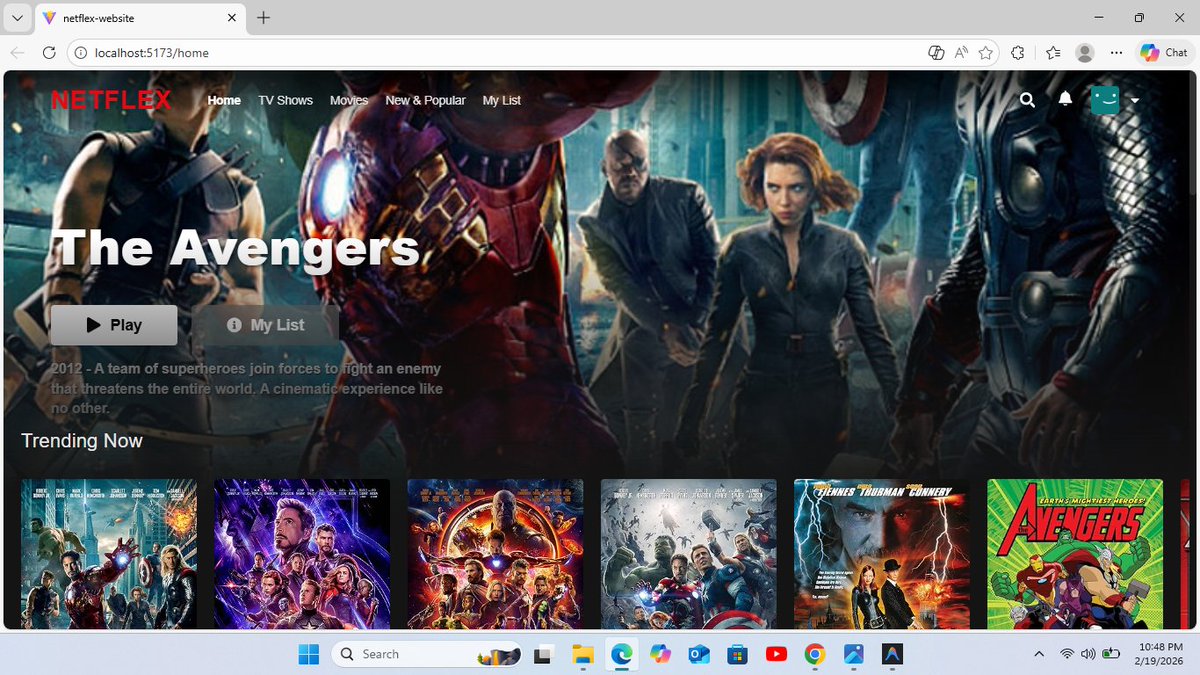
Task: Open a new tab with plus button
Action: point(264,18)
